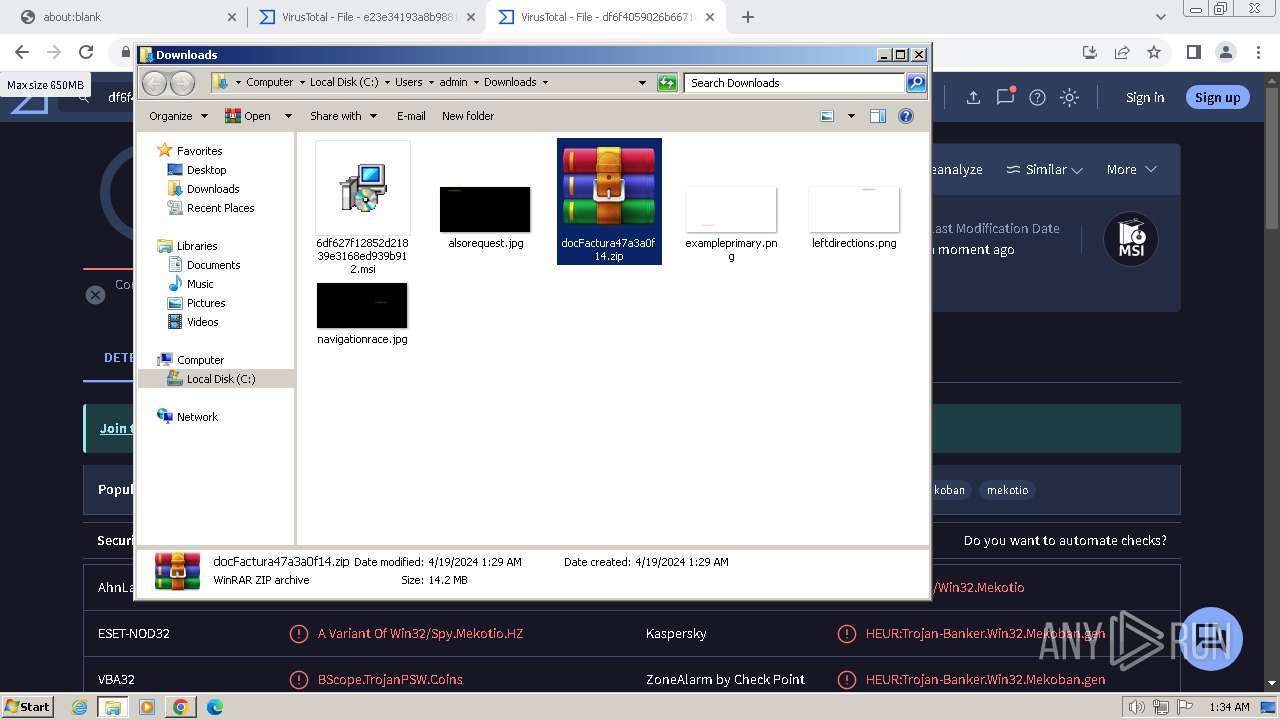The width and height of the screenshot is (1280, 720).
Task: Click the search magnifier in Downloads window
Action: (x=915, y=83)
